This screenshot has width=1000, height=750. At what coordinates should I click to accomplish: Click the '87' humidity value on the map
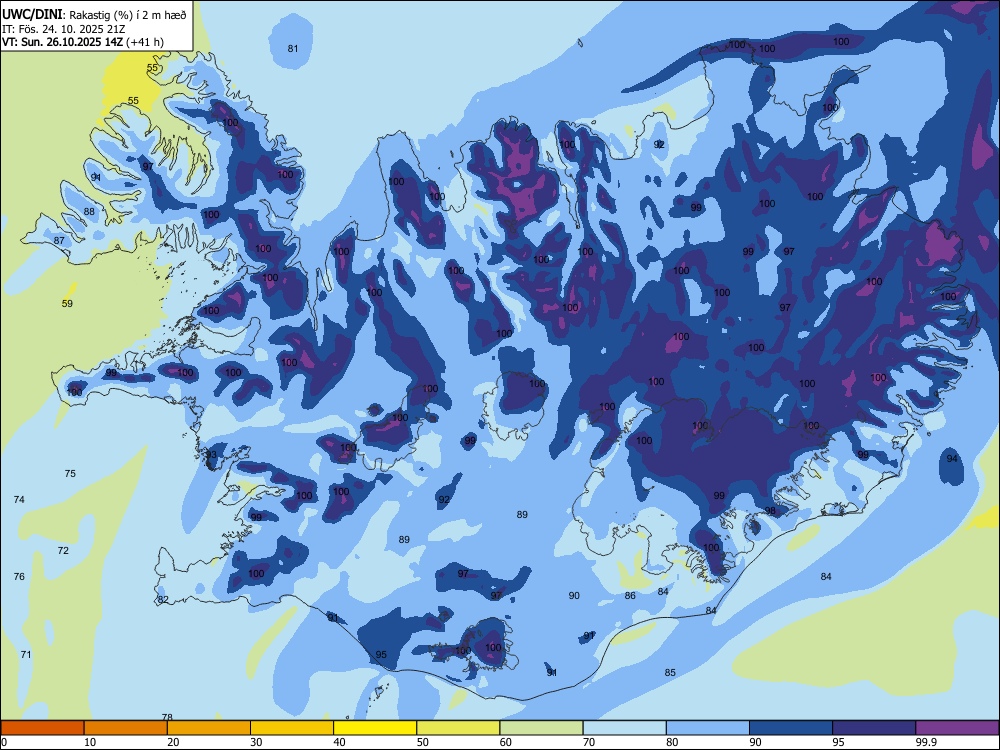(59, 240)
